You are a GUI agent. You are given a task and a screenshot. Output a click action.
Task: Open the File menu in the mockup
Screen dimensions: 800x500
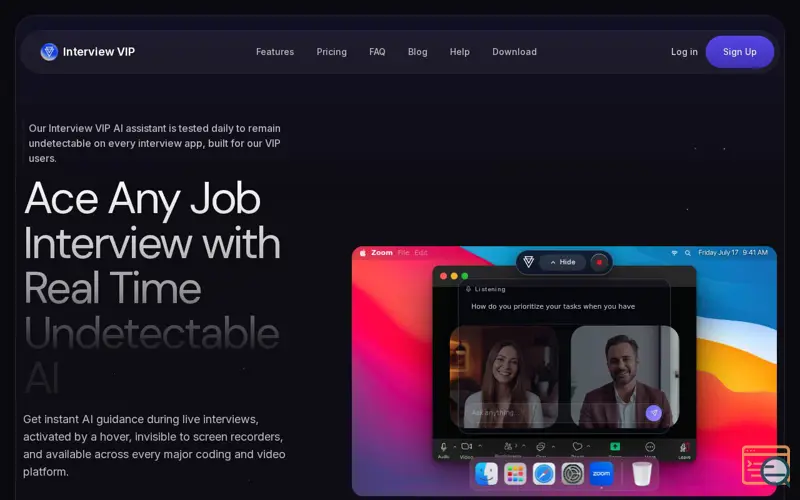pyautogui.click(x=403, y=253)
